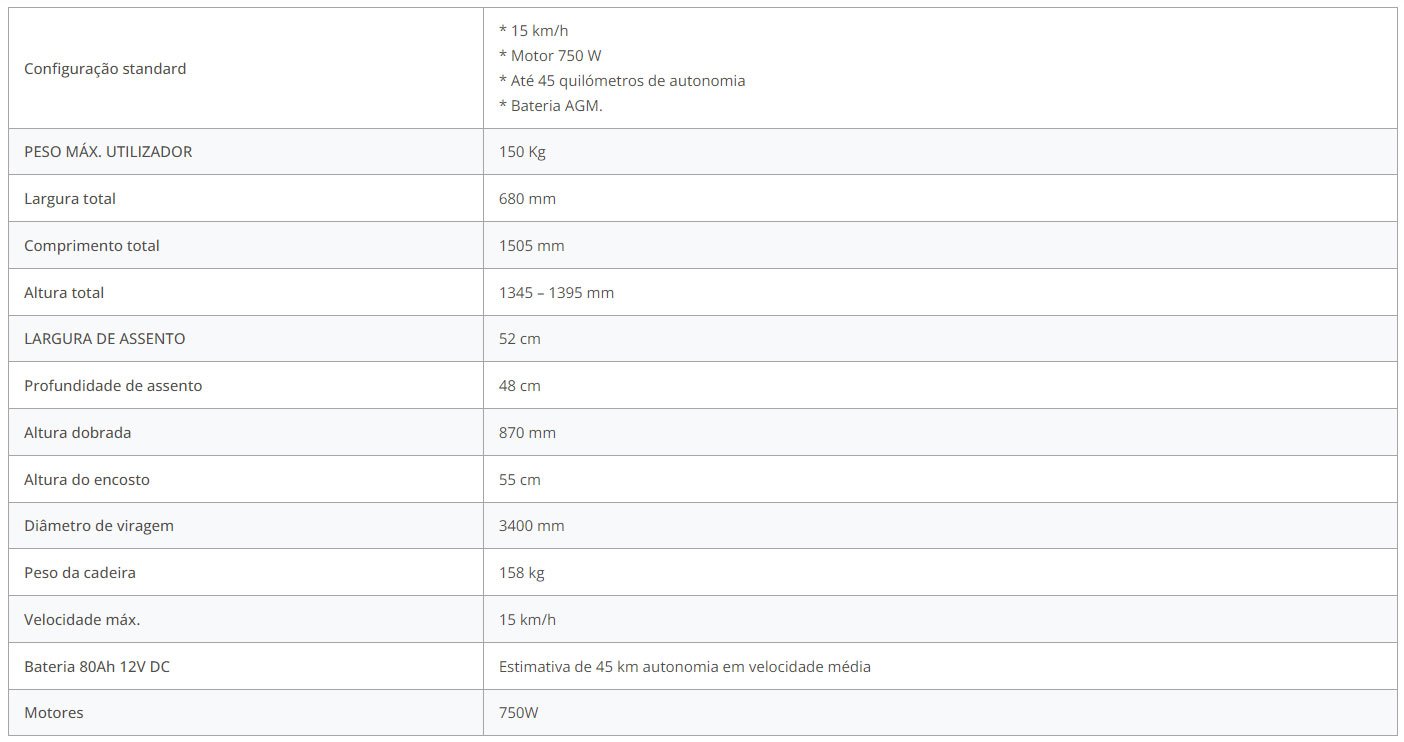Select the 'Altura total' row label
This screenshot has height=742, width=1404.
(64, 293)
